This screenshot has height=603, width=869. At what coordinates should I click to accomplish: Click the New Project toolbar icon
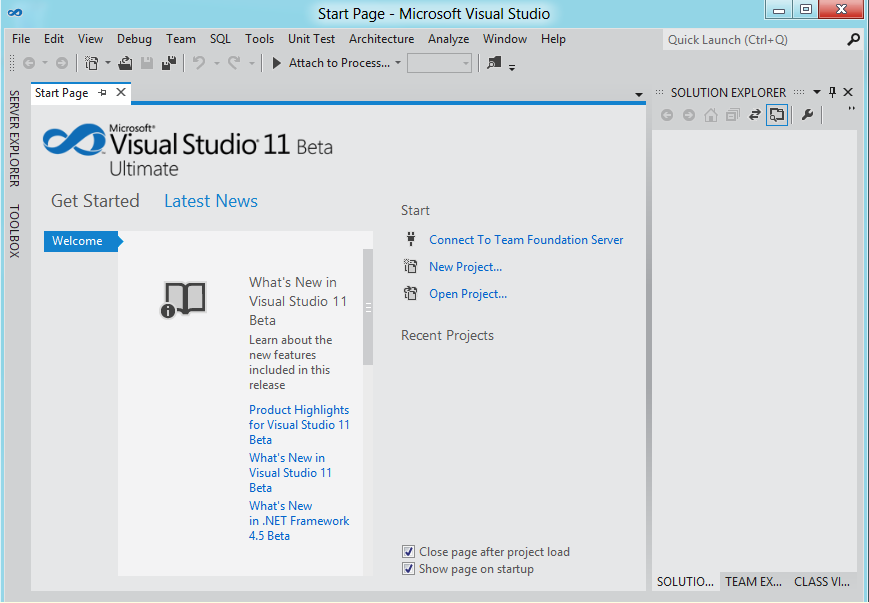[91, 63]
